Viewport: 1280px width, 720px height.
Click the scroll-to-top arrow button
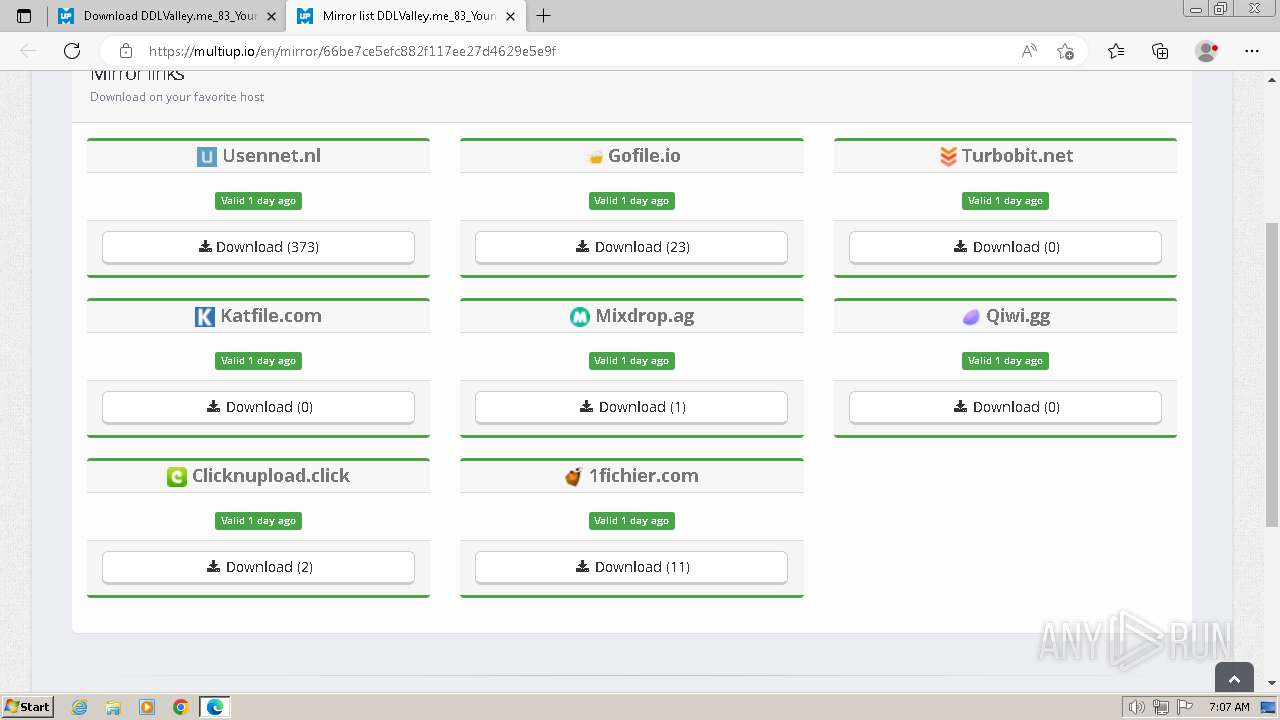[1234, 679]
